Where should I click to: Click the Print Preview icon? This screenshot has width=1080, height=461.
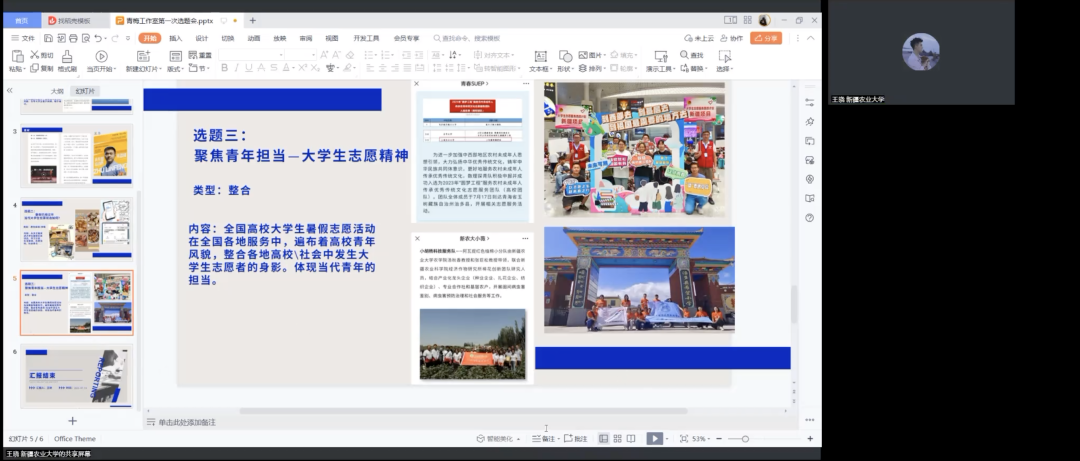click(86, 39)
